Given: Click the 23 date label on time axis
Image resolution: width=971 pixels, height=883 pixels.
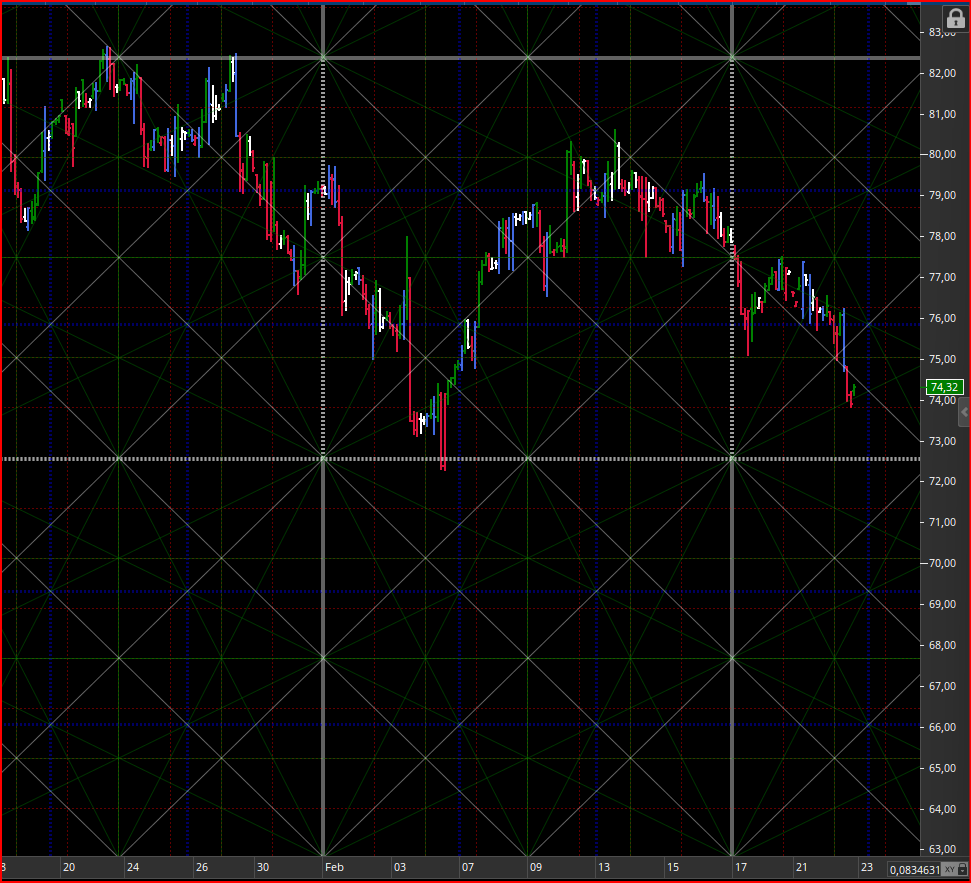Looking at the screenshot, I should click(x=867, y=867).
